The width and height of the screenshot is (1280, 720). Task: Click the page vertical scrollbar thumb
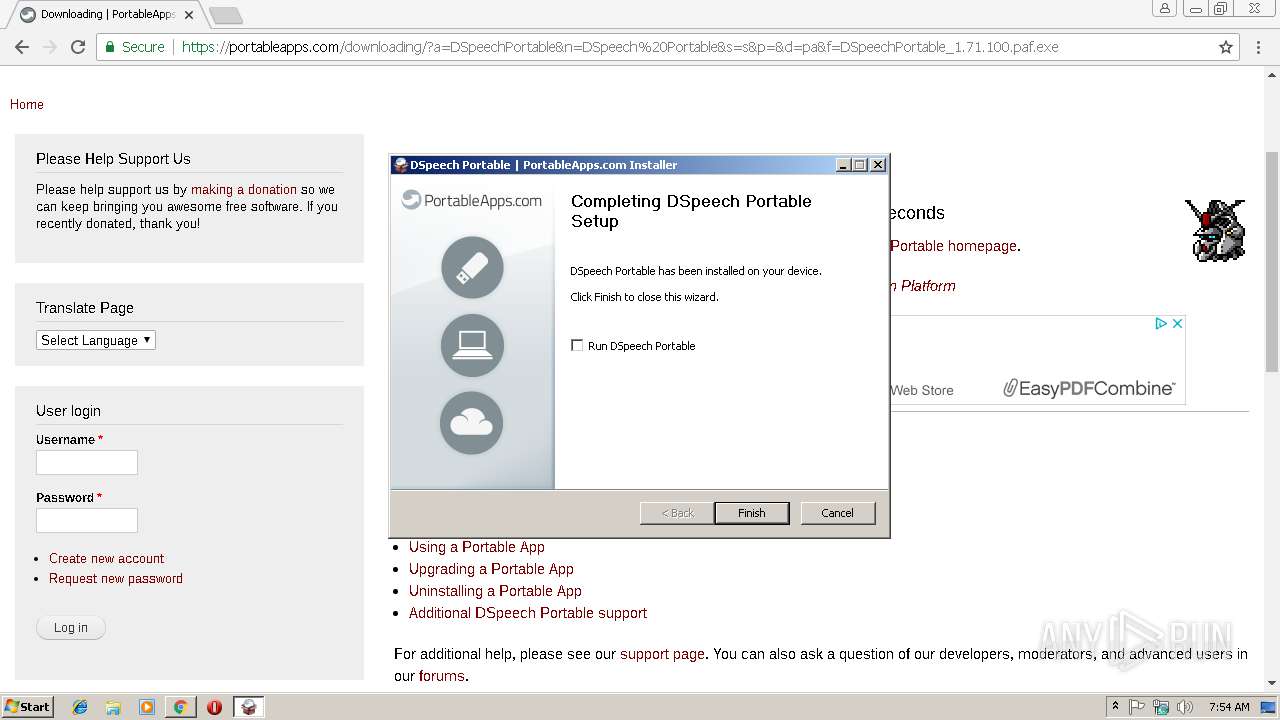(x=1272, y=260)
